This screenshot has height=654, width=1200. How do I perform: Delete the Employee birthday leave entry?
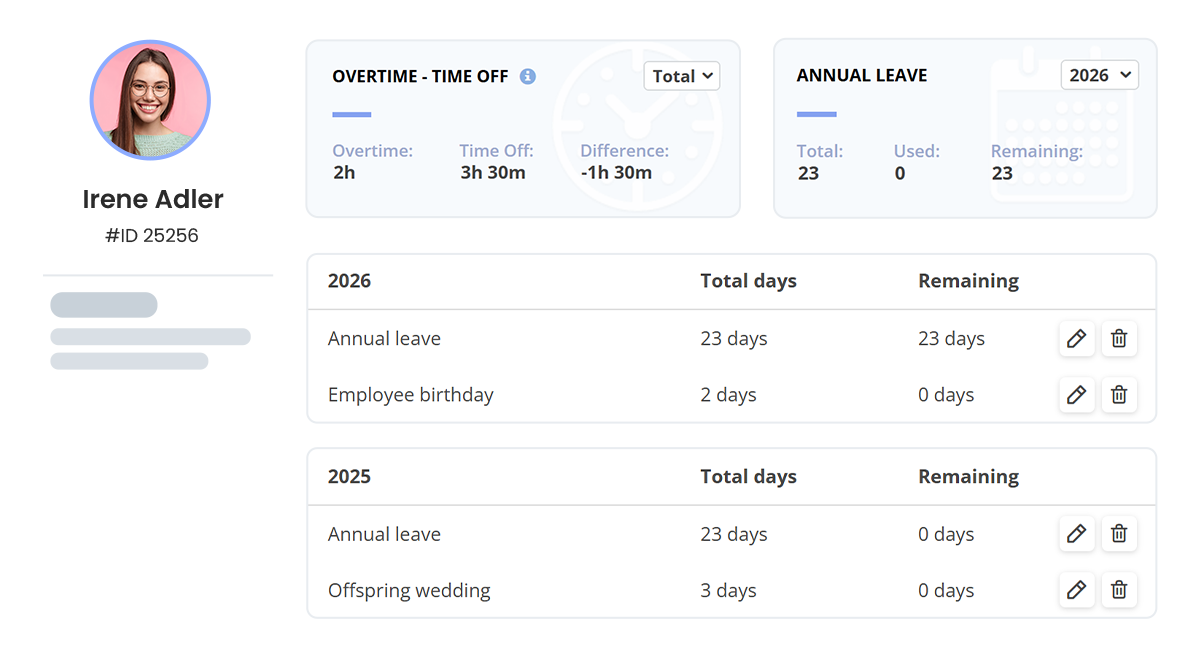[1119, 395]
